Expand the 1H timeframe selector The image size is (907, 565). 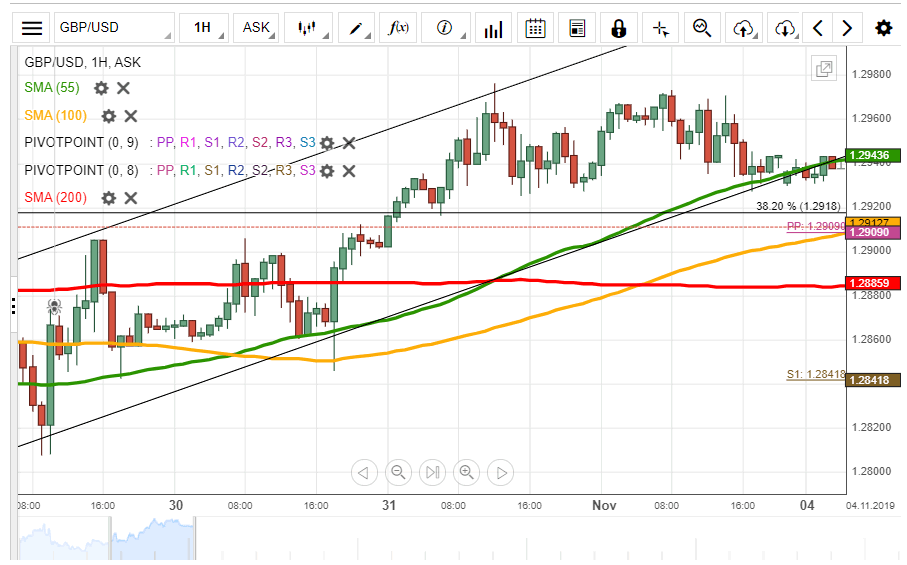click(203, 28)
